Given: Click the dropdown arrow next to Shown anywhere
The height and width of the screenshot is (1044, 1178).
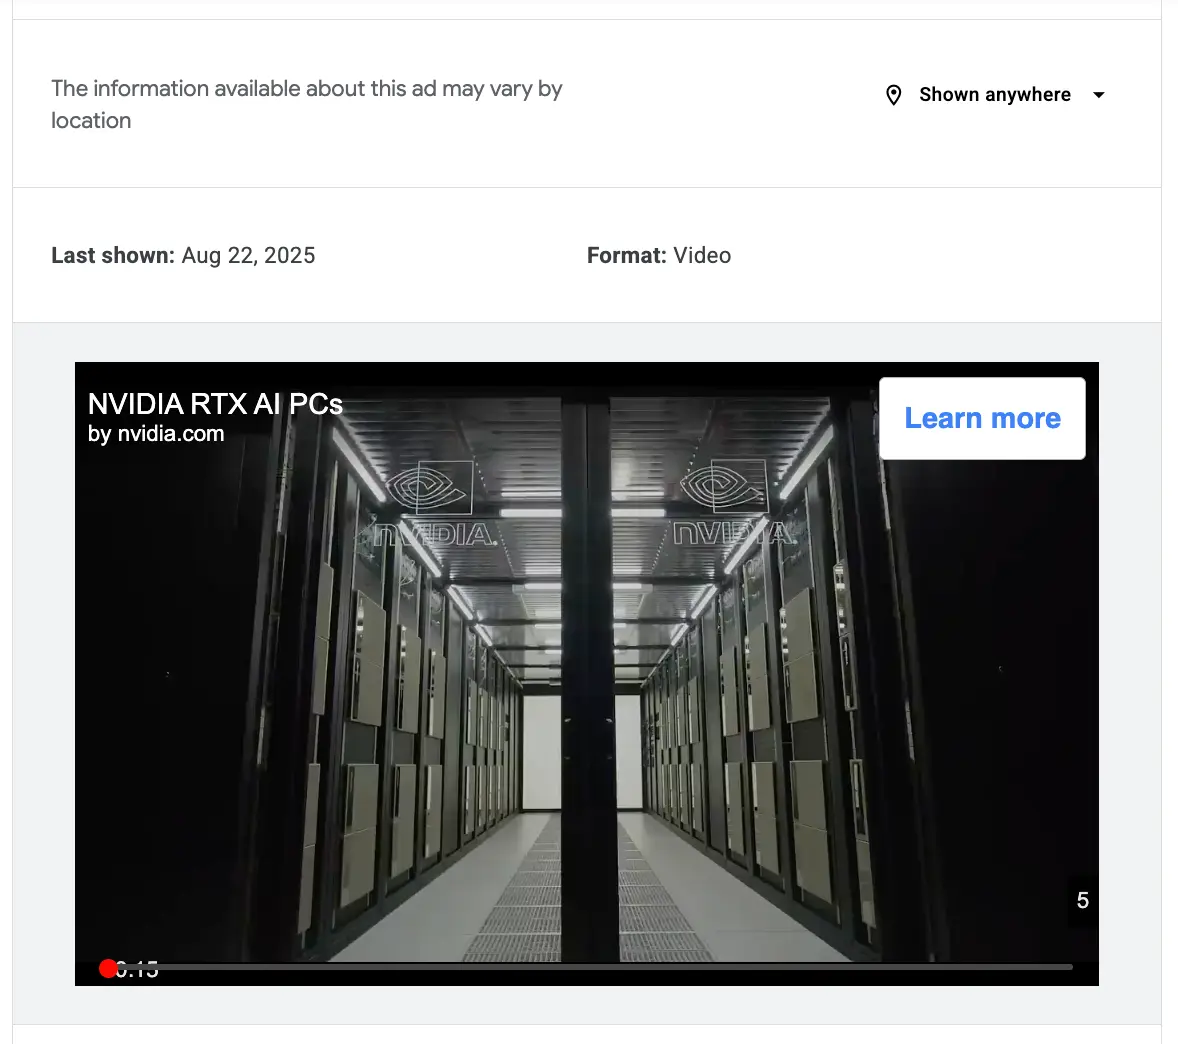Looking at the screenshot, I should click(1098, 95).
